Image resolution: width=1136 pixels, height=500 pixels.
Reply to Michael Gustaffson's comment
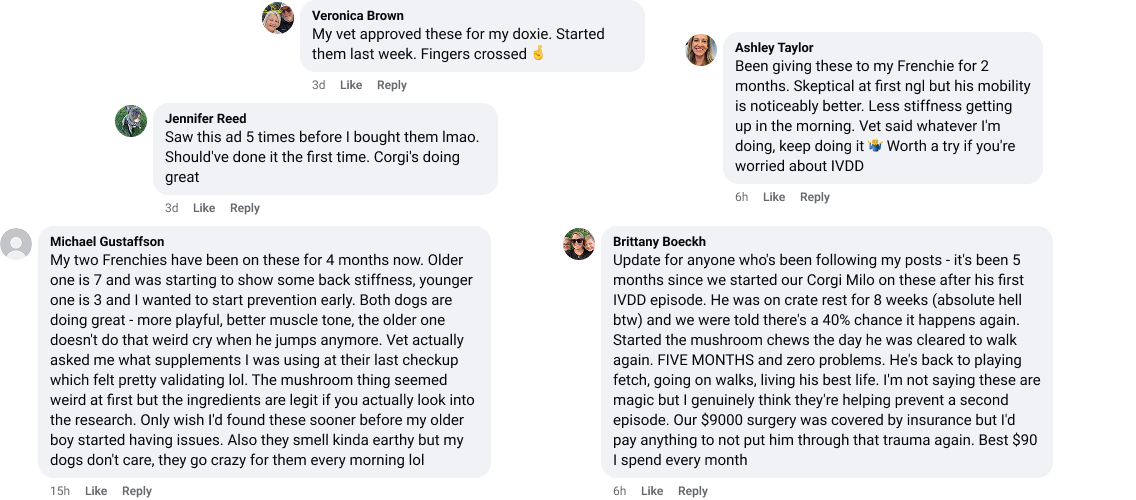pyautogui.click(x=136, y=491)
